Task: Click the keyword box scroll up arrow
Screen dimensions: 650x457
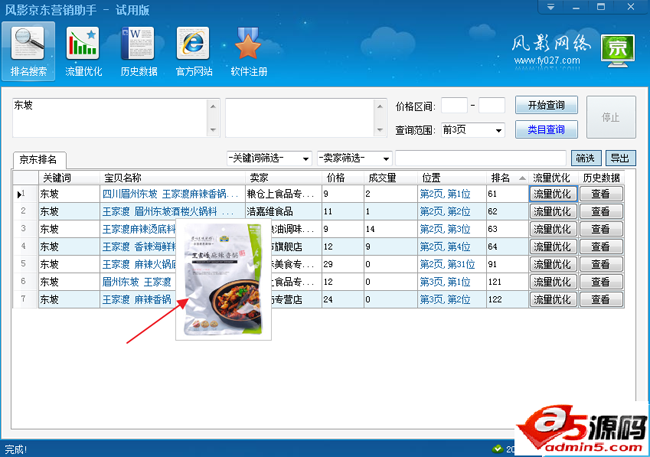Action: [213, 106]
